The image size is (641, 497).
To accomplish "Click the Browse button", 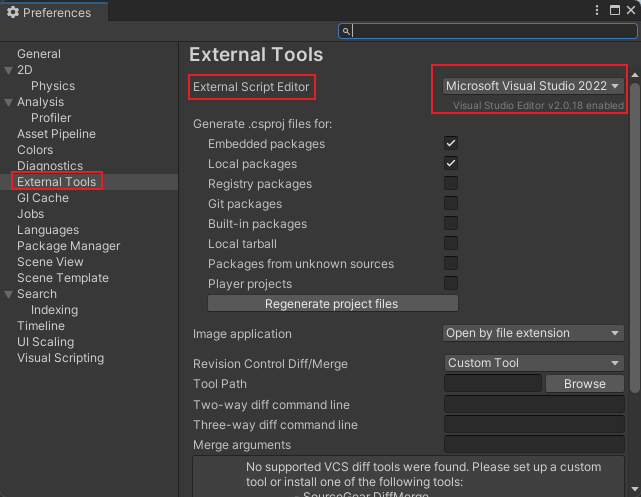I will point(585,384).
